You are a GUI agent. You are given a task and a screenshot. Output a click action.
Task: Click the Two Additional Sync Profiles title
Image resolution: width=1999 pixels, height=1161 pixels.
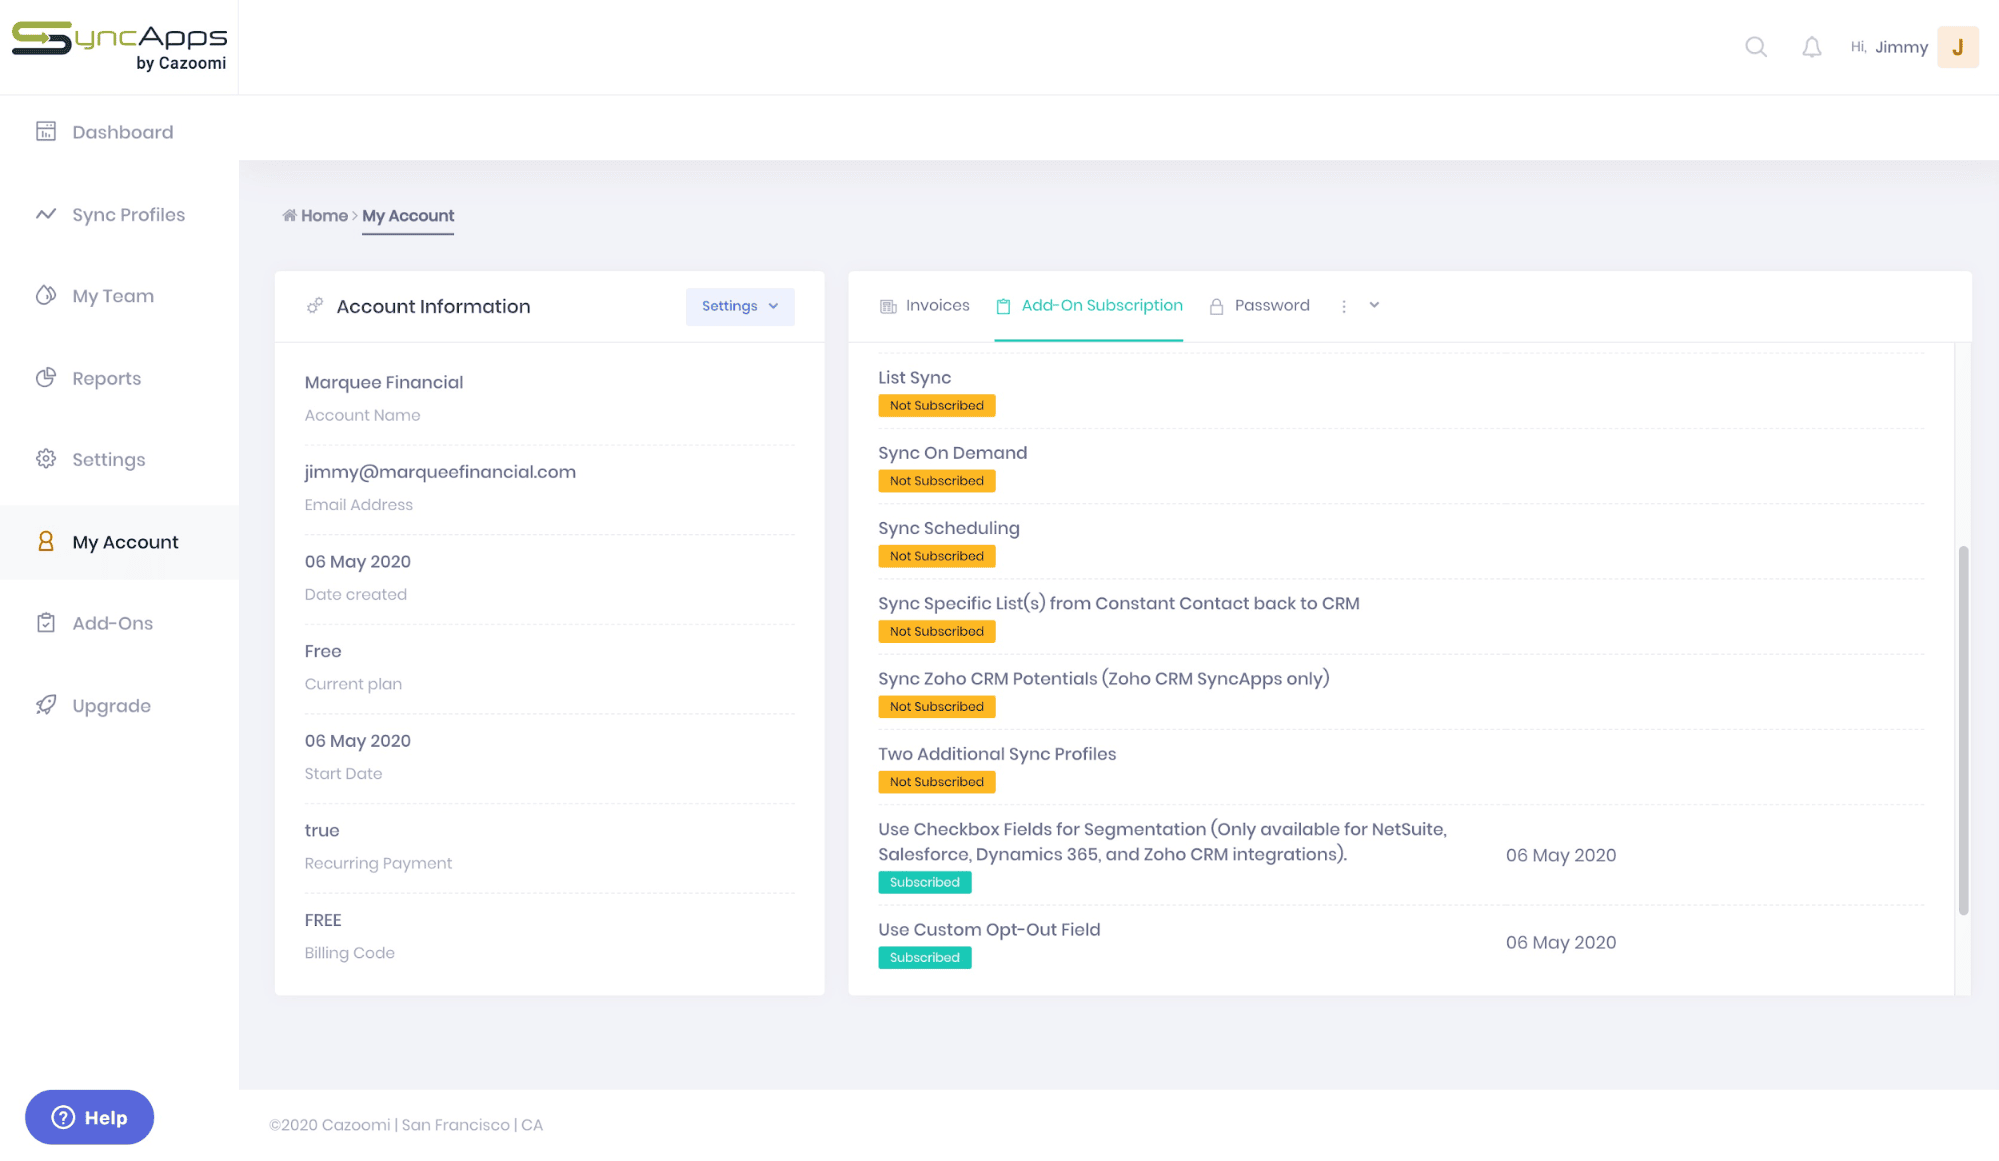point(996,754)
